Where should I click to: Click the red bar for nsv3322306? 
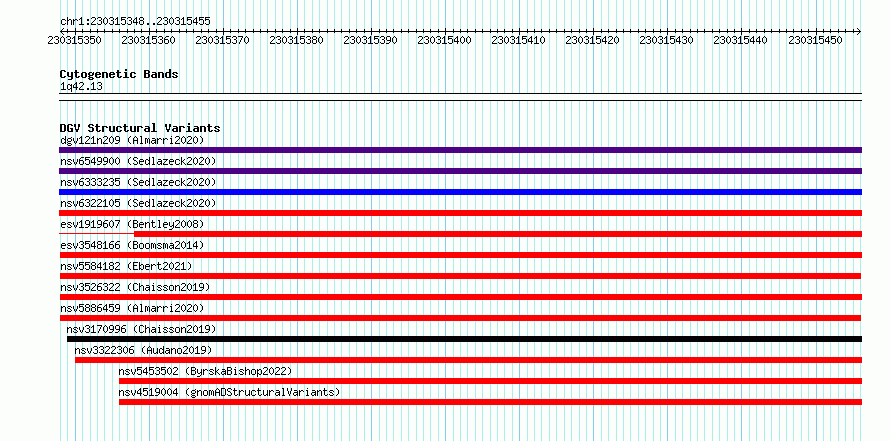468,360
